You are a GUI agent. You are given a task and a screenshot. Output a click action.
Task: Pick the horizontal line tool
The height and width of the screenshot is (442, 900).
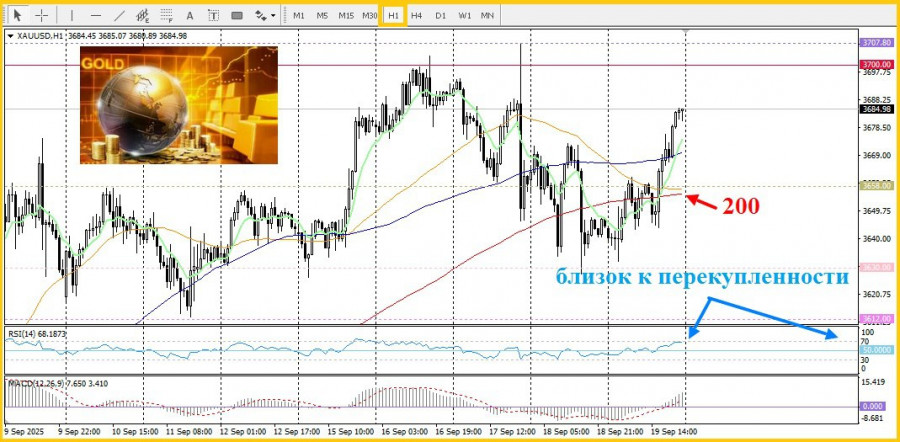coord(95,15)
